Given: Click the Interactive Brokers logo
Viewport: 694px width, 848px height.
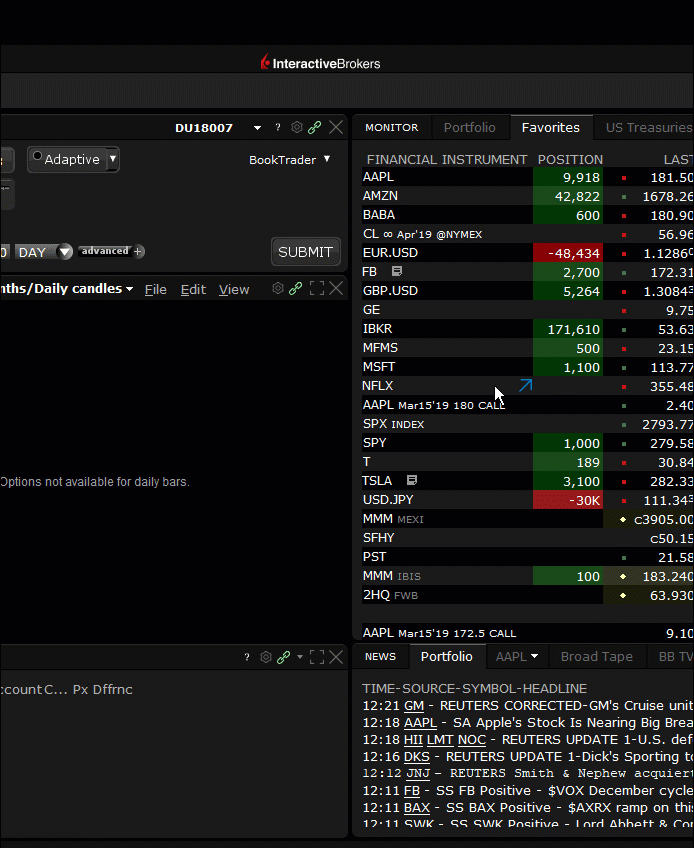Looking at the screenshot, I should tap(320, 63).
